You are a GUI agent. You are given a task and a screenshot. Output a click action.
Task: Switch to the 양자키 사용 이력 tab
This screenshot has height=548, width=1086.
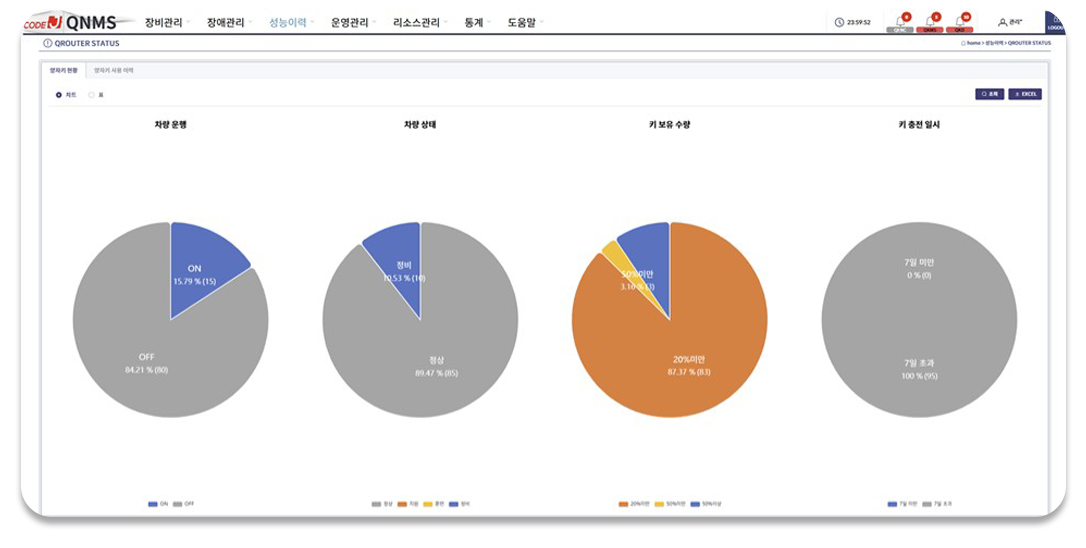114,70
